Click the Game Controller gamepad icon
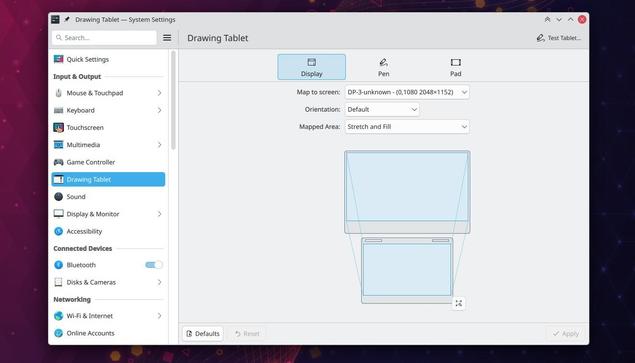Image resolution: width=635 pixels, height=363 pixels. click(x=58, y=162)
